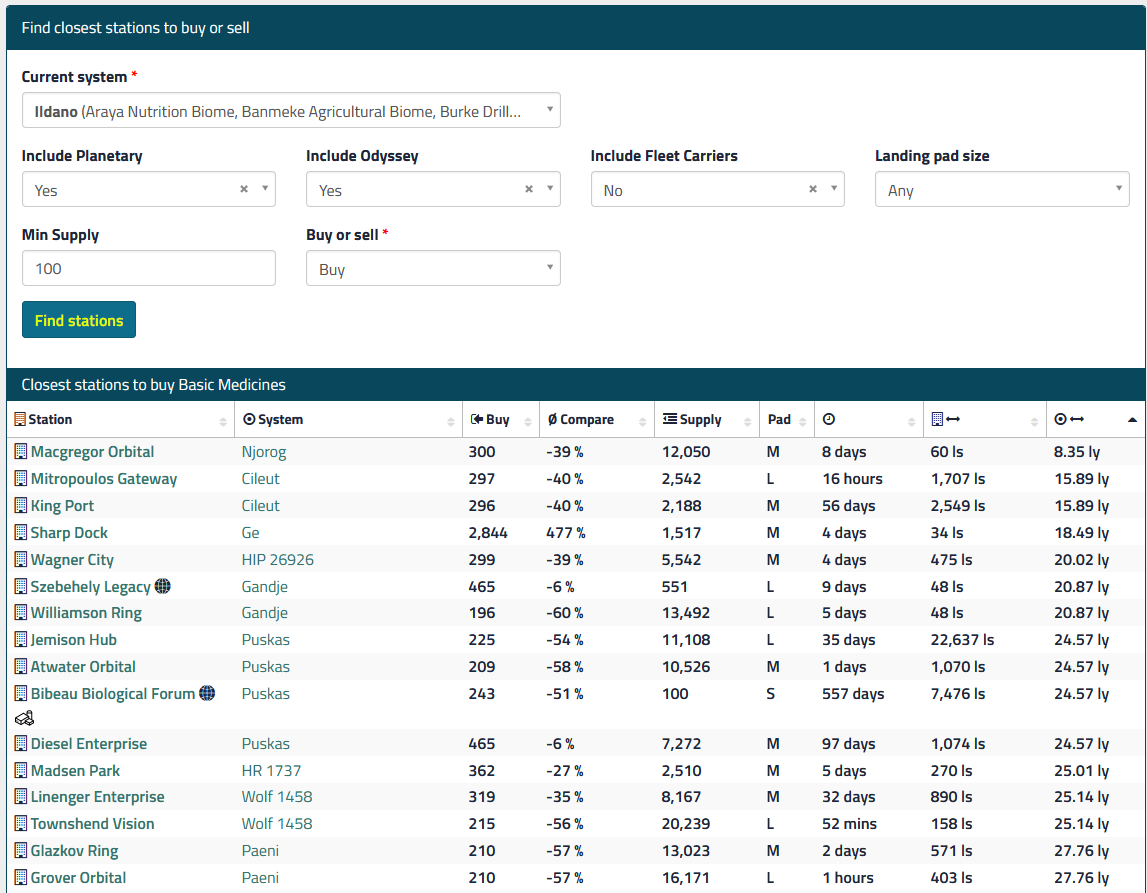This screenshot has width=1147, height=893.
Task: Click the station icon beside King Port
Action: point(20,506)
